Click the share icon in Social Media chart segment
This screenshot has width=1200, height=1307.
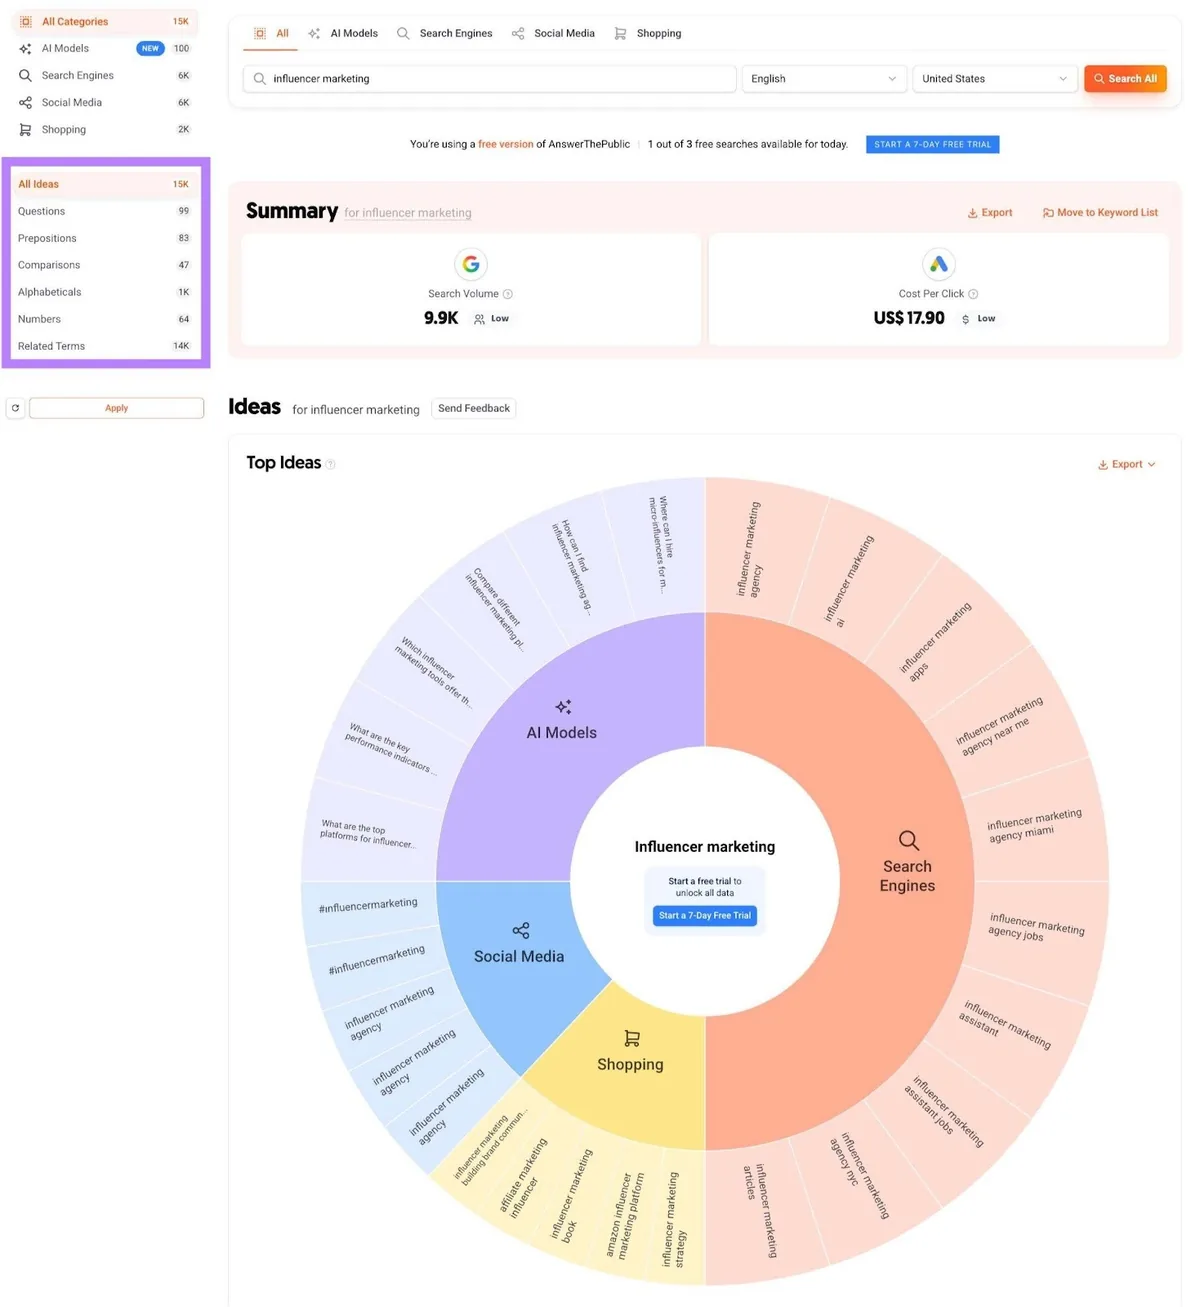pos(521,931)
